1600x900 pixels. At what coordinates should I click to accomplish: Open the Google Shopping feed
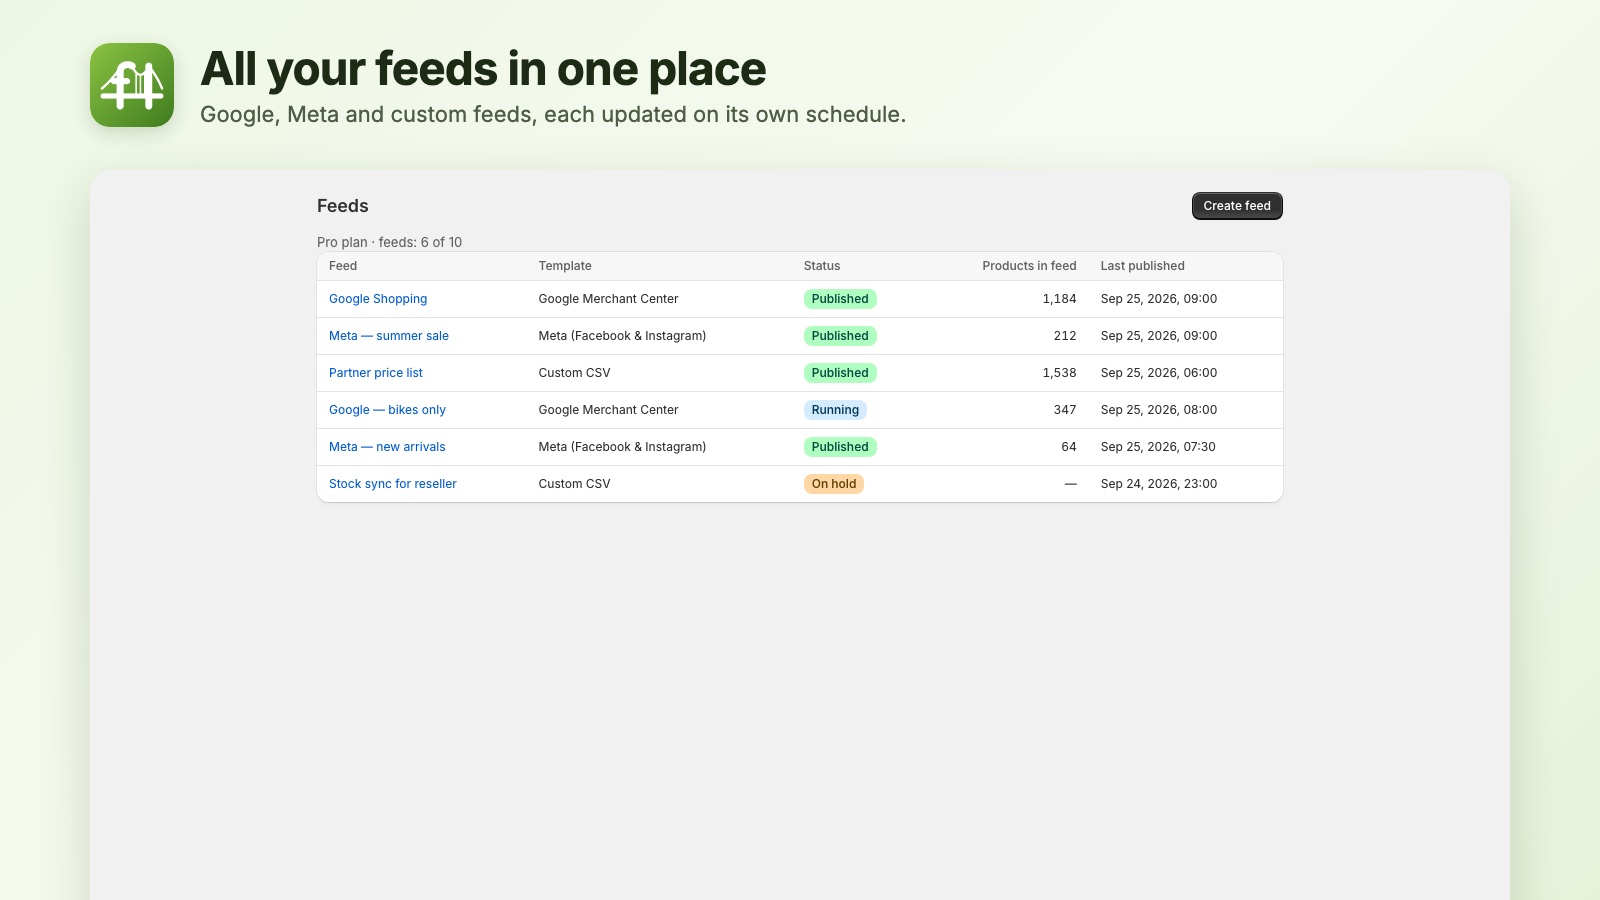[378, 299]
